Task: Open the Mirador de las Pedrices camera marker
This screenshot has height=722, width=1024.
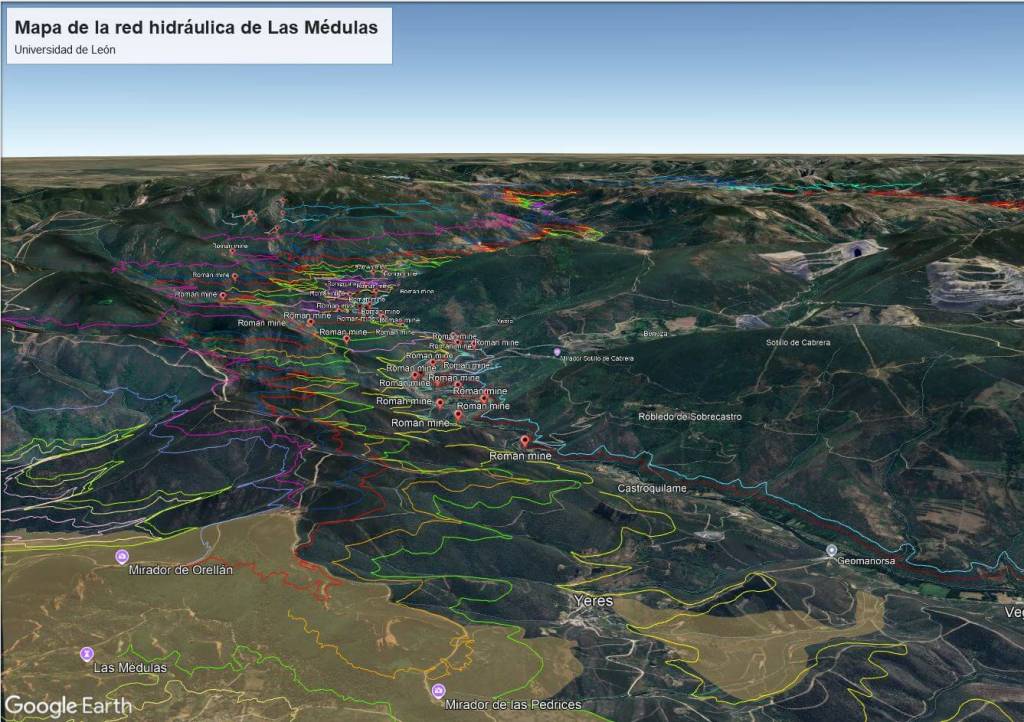Action: (x=438, y=691)
